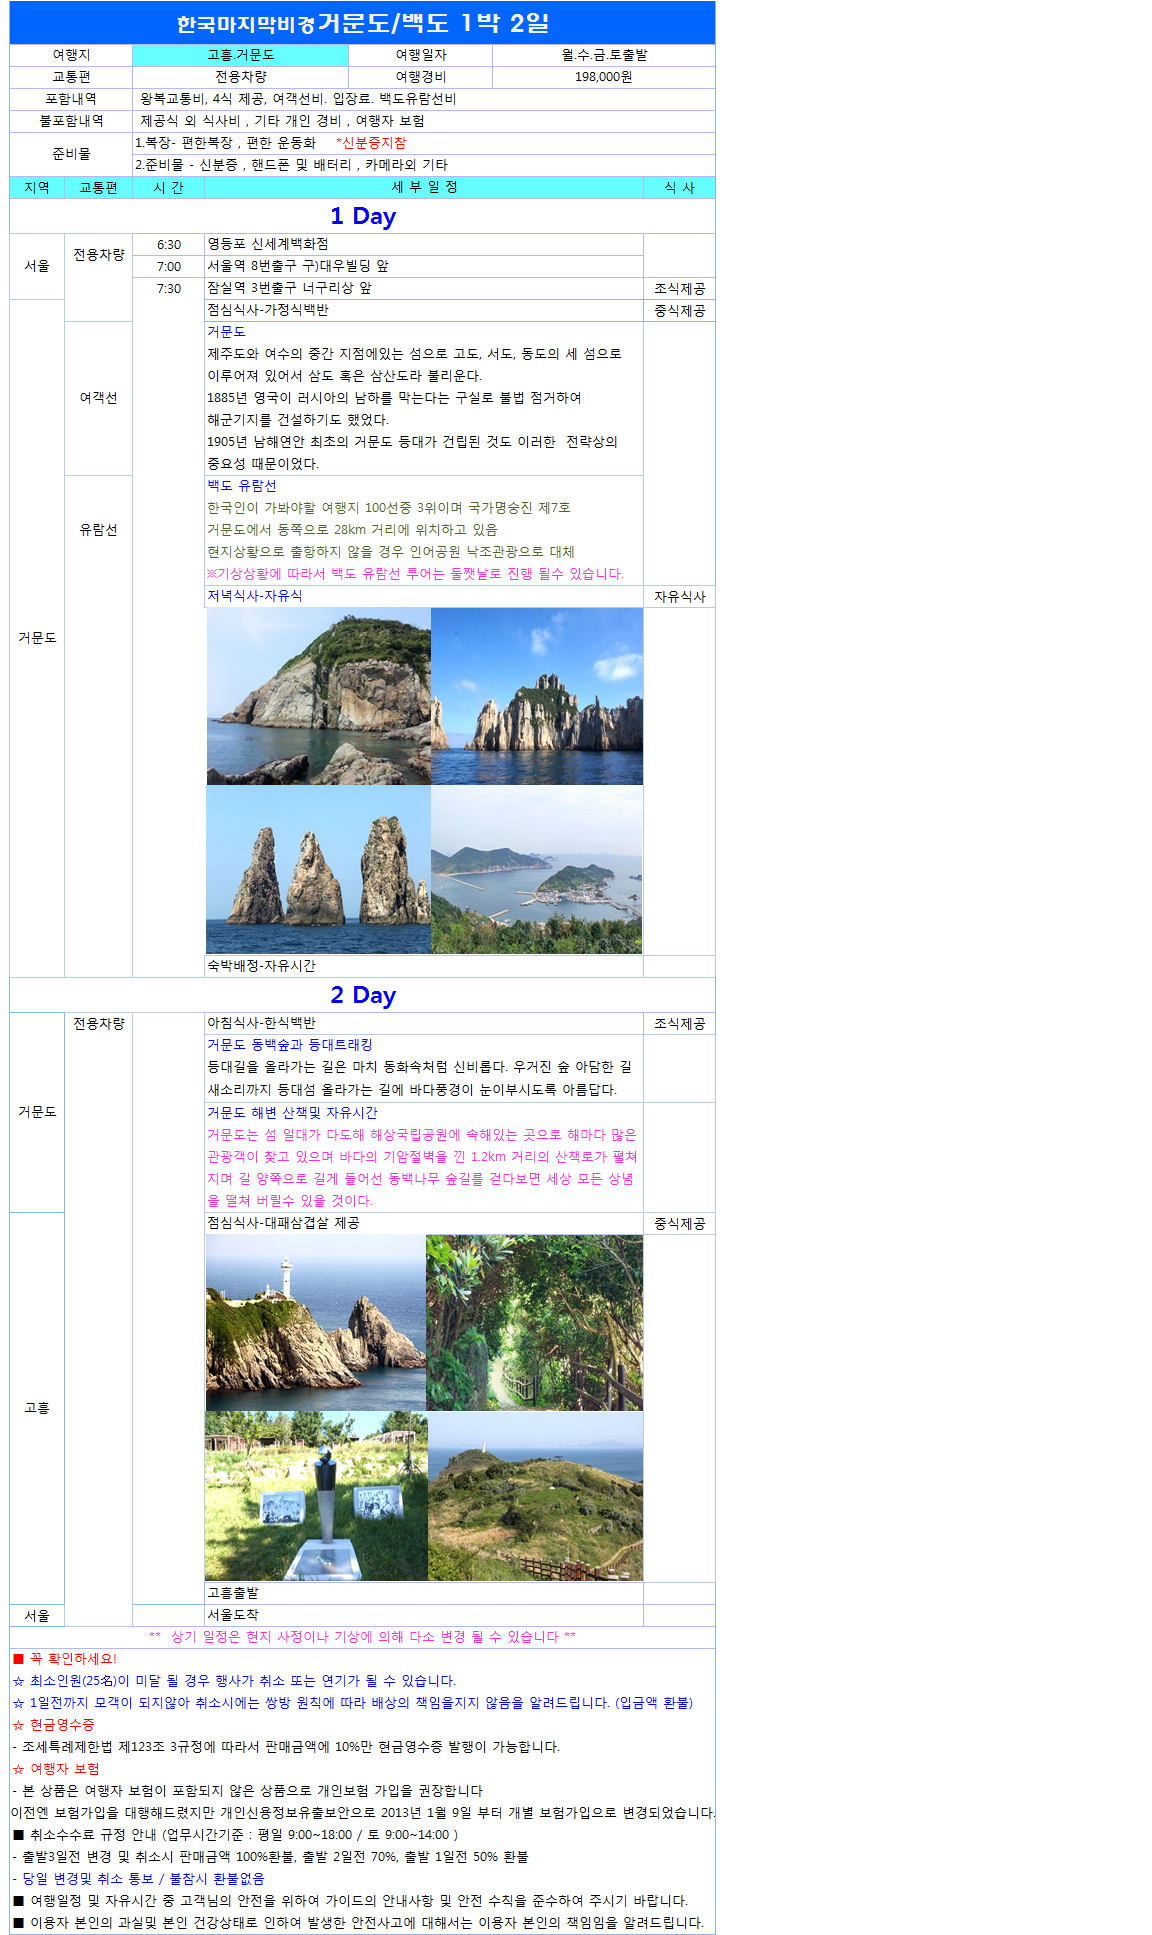
Task: Select the line '2.준비물 - 신분증 , 핸드폰 및 배터리'
Action: pyautogui.click(x=291, y=165)
